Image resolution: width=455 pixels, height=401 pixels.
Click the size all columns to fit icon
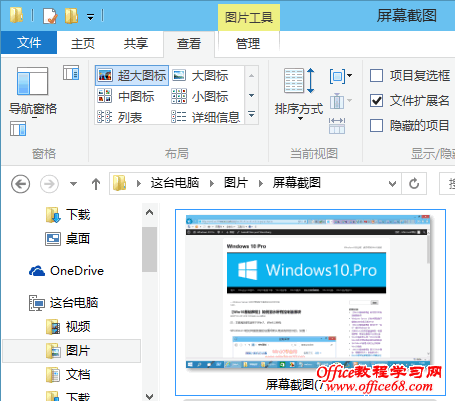tap(337, 126)
